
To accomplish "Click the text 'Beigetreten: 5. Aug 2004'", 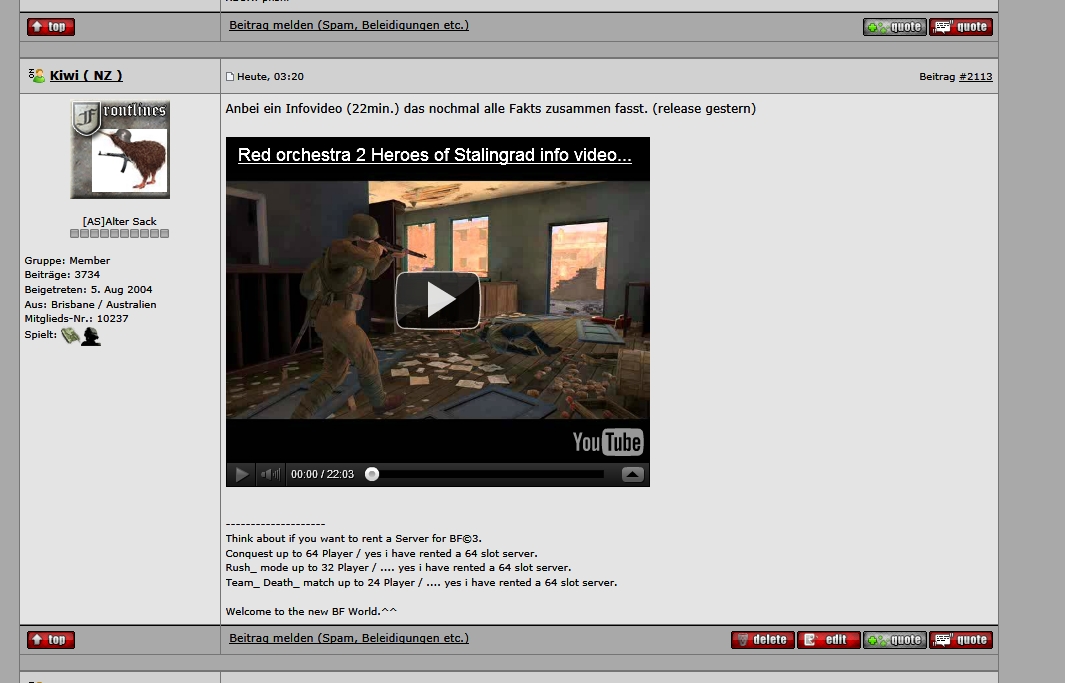I will [88, 289].
